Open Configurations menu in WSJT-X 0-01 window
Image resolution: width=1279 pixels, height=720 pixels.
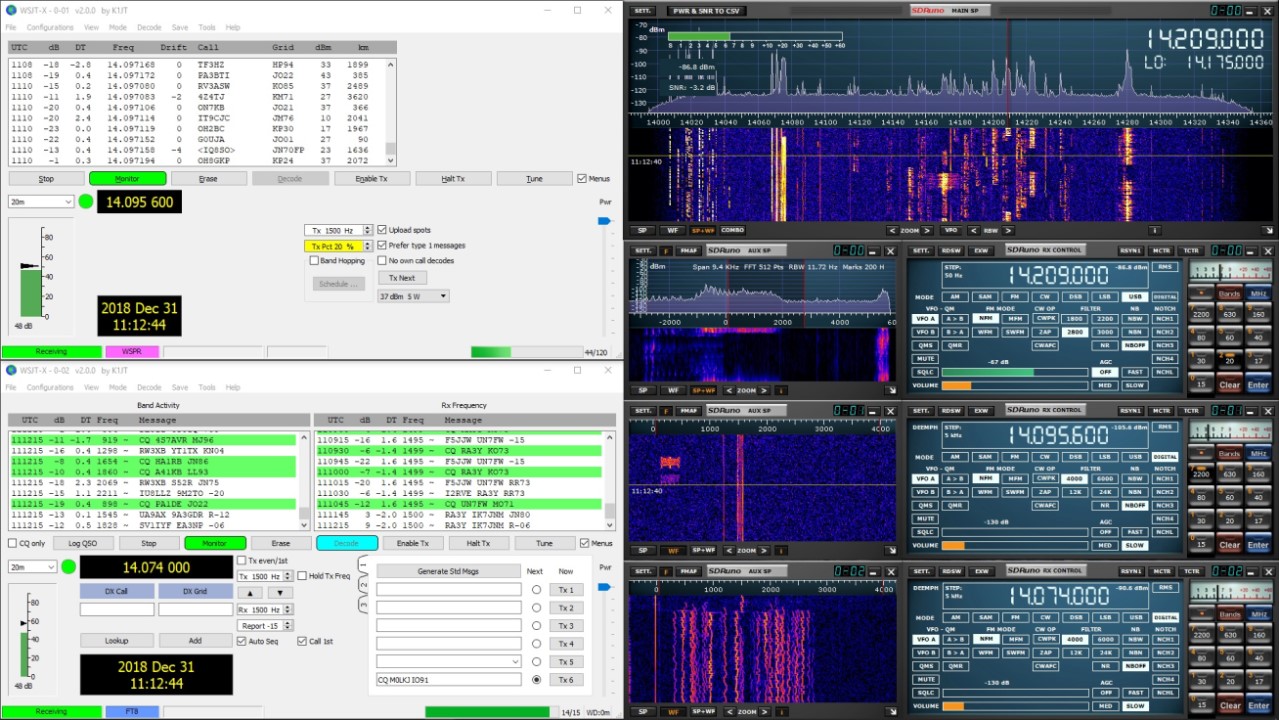[50, 27]
